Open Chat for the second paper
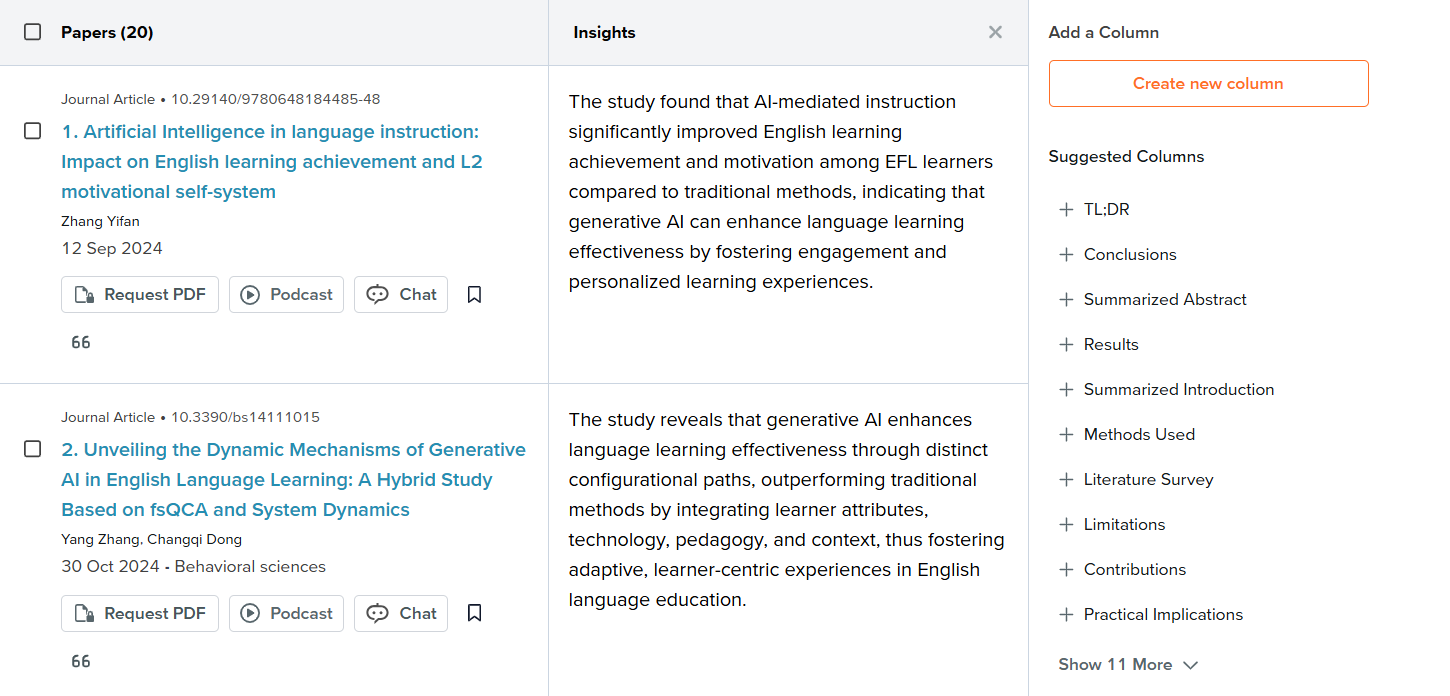 pyautogui.click(x=401, y=613)
